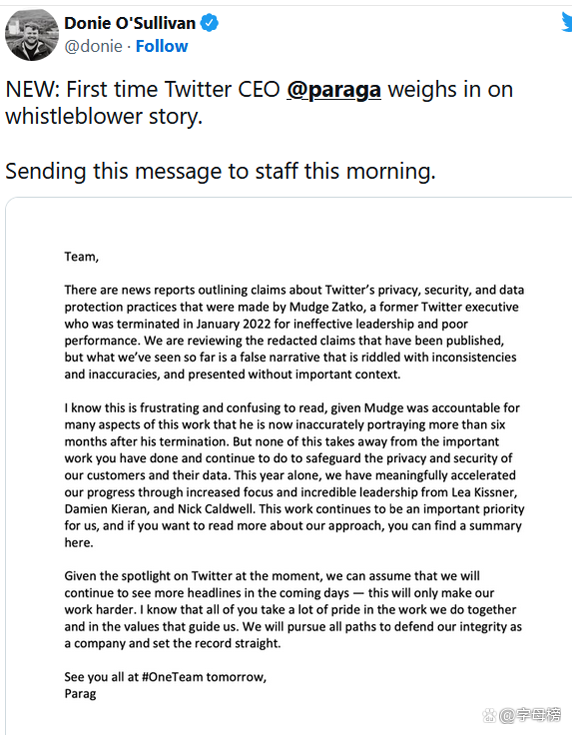Screen dimensions: 572x735
Task: Click the word "here." after summary
Action: (79, 543)
